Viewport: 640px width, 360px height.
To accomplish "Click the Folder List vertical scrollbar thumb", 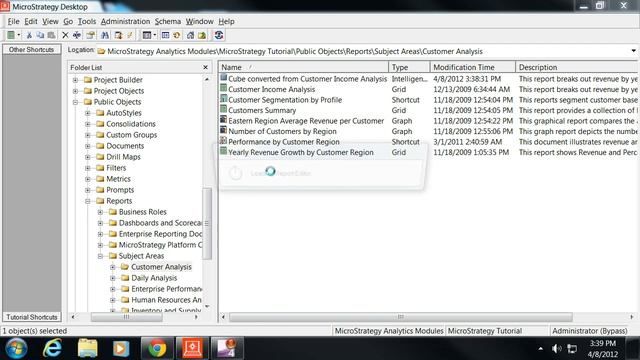I will click(x=207, y=223).
